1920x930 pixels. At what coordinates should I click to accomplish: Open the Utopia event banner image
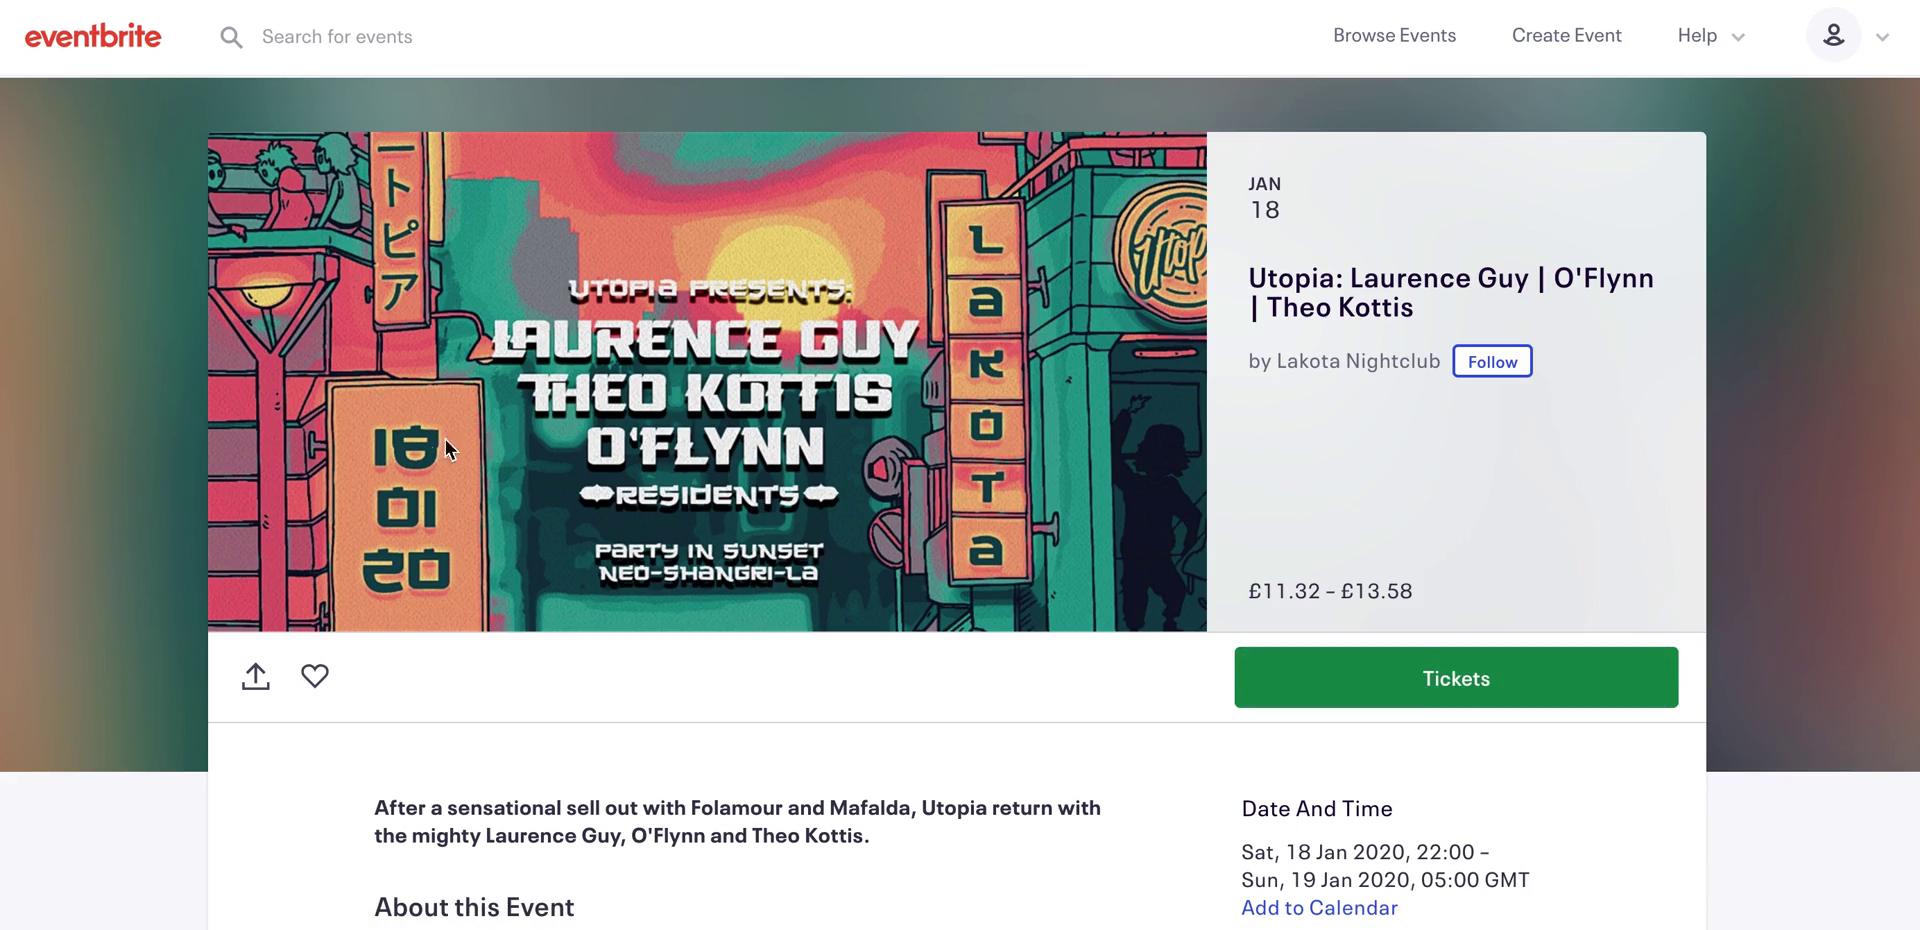click(x=707, y=381)
